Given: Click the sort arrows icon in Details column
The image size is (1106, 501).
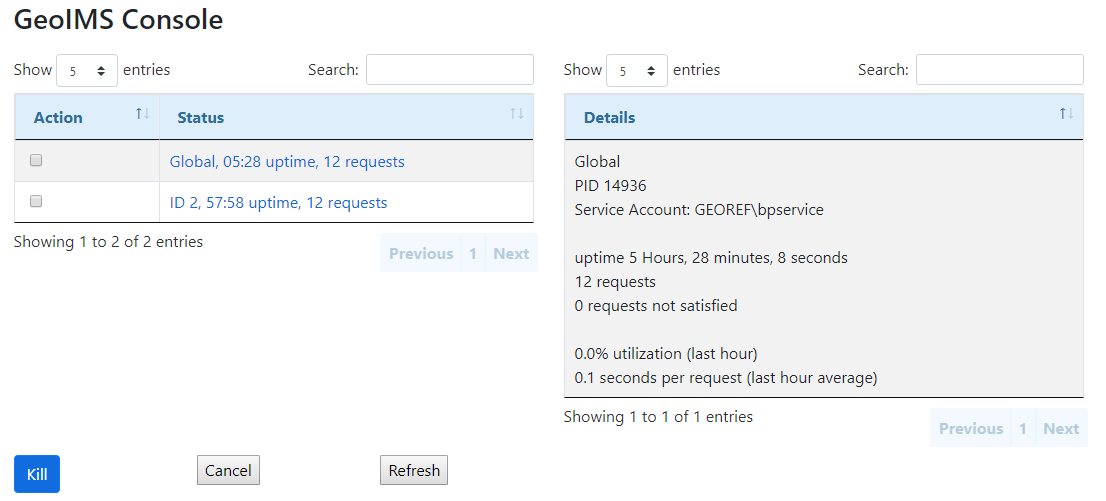Looking at the screenshot, I should 1066,114.
